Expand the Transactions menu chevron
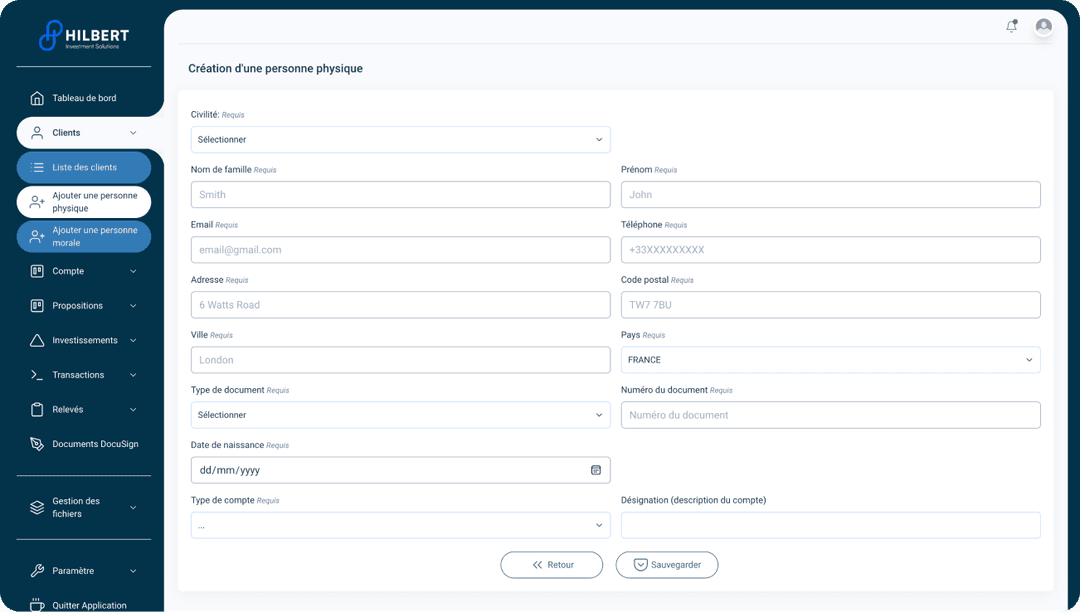 click(133, 375)
